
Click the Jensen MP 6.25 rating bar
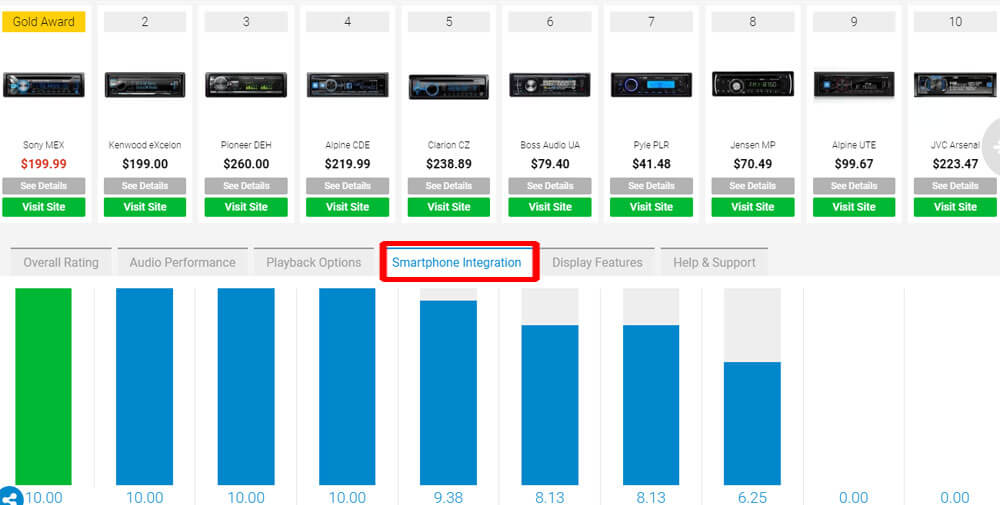(x=753, y=423)
